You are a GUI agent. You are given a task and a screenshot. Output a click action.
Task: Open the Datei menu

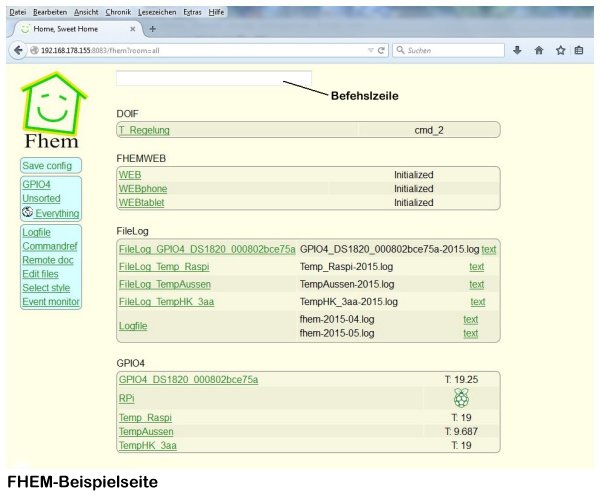pyautogui.click(x=17, y=10)
